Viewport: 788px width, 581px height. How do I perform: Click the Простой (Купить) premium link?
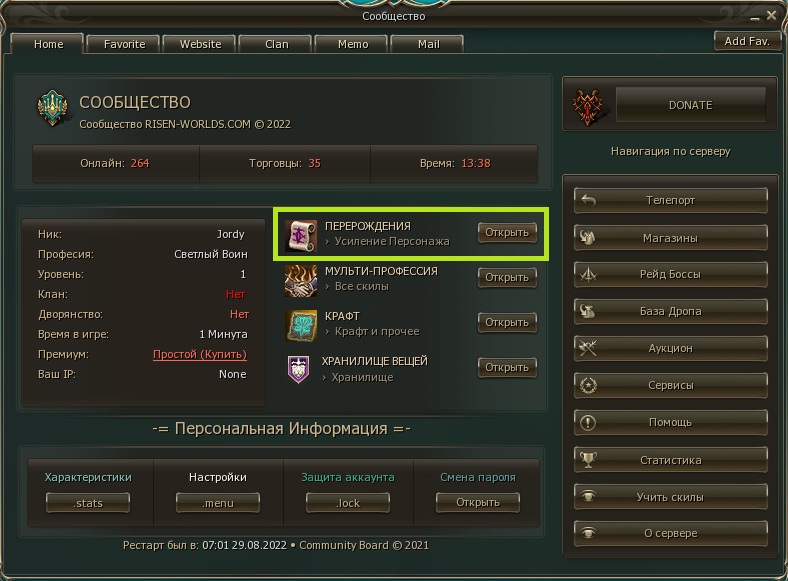200,354
